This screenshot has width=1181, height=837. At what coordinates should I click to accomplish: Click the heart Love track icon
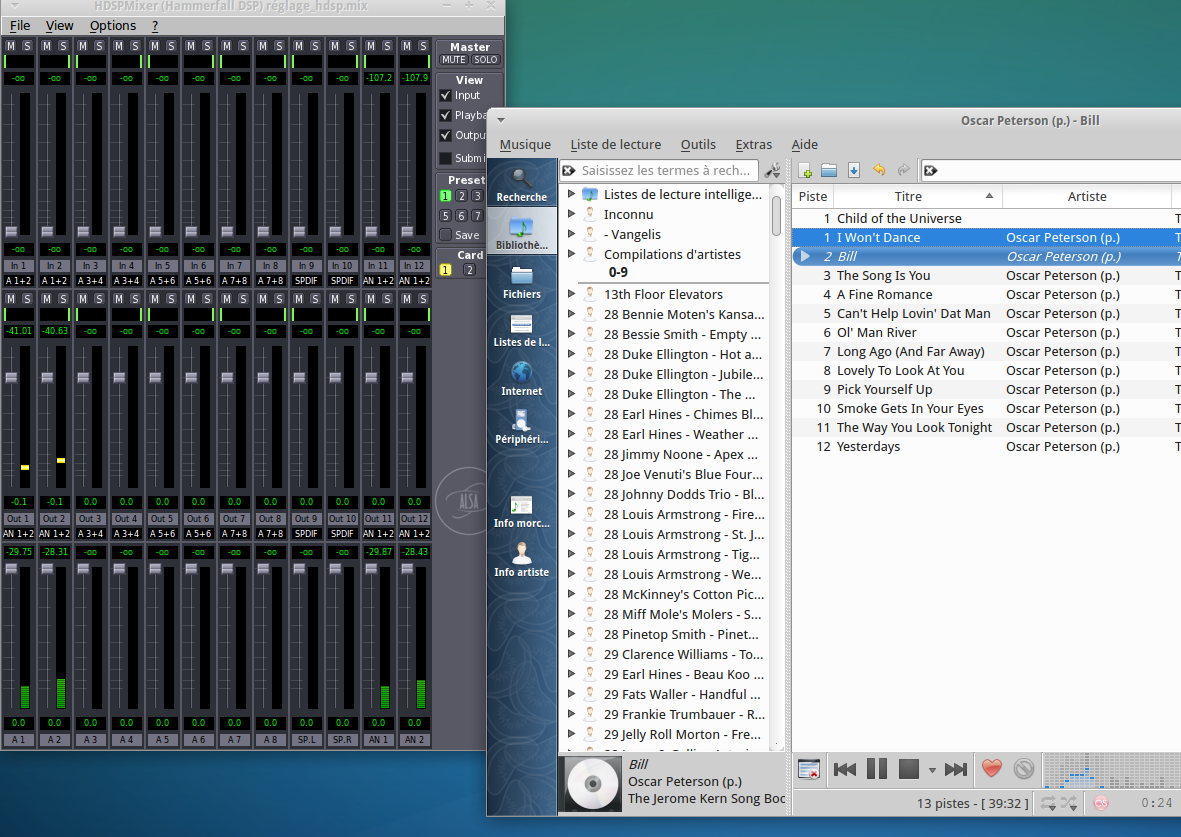point(991,769)
